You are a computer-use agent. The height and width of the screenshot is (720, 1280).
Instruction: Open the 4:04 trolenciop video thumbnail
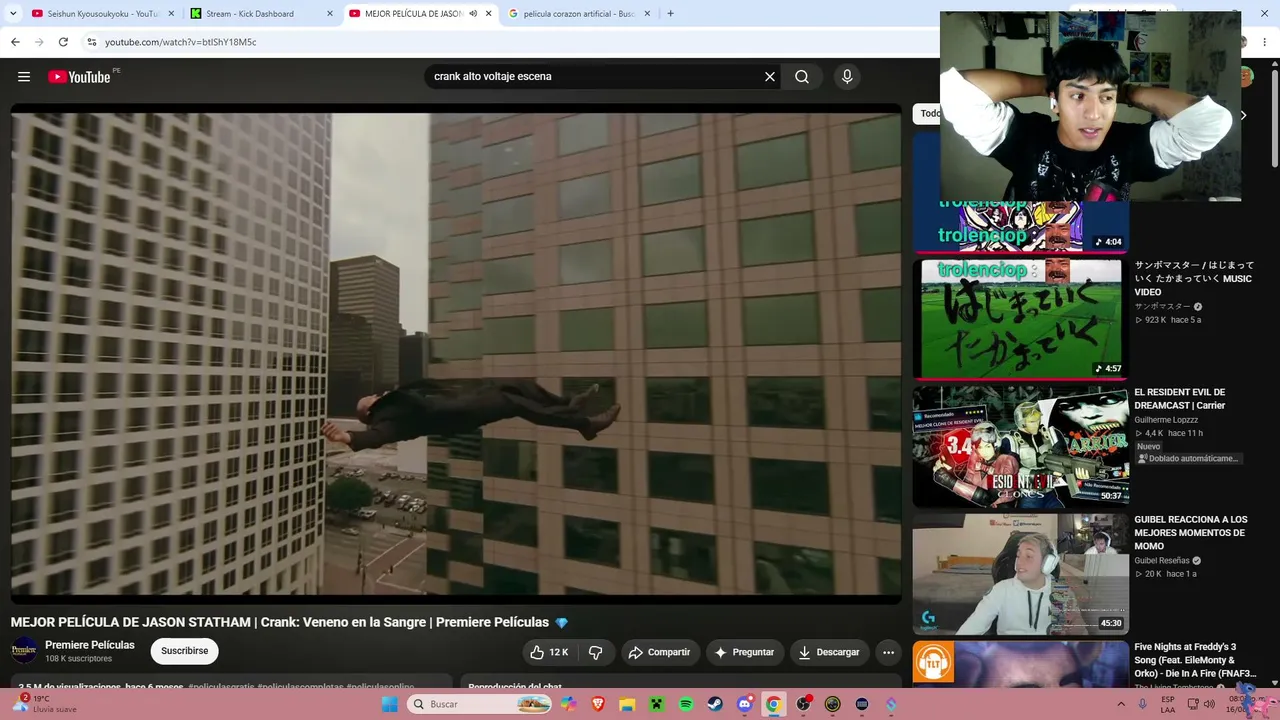coord(1020,226)
